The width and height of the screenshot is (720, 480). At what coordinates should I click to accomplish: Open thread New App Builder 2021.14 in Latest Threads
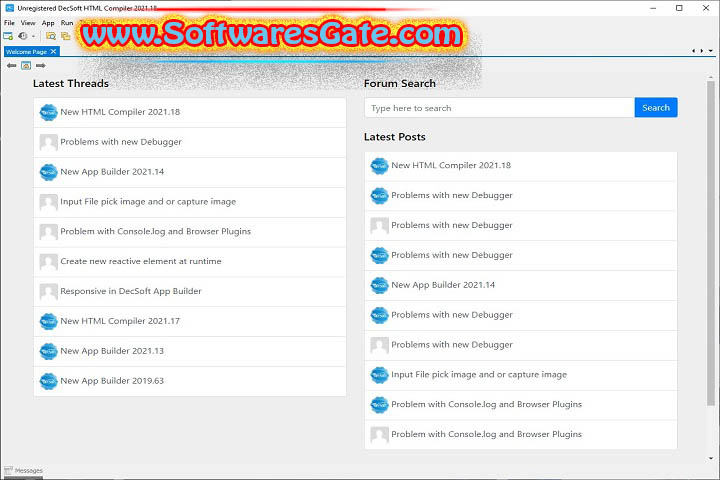[190, 172]
